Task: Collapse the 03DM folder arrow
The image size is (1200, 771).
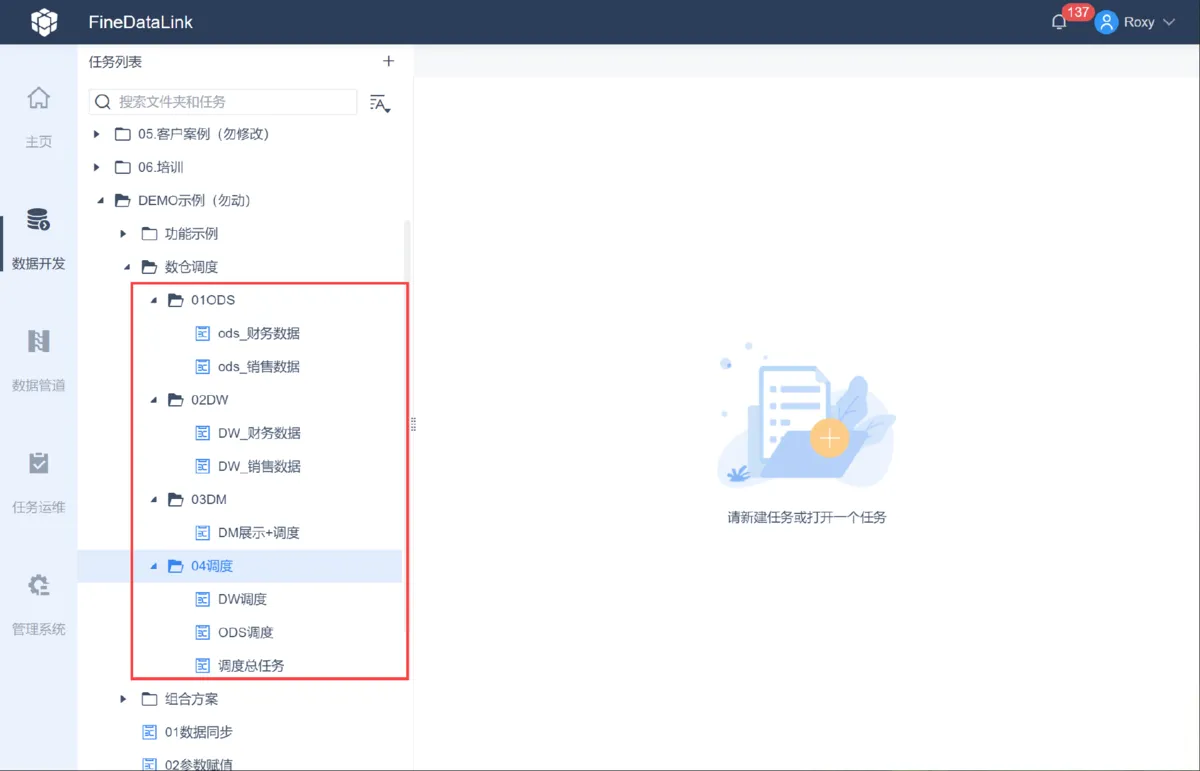Action: tap(154, 500)
